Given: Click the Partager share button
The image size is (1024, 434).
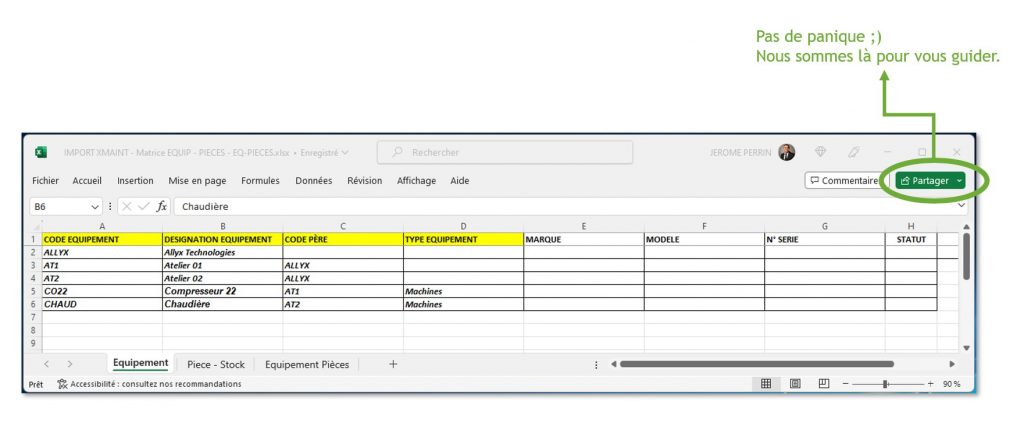Looking at the screenshot, I should [923, 181].
